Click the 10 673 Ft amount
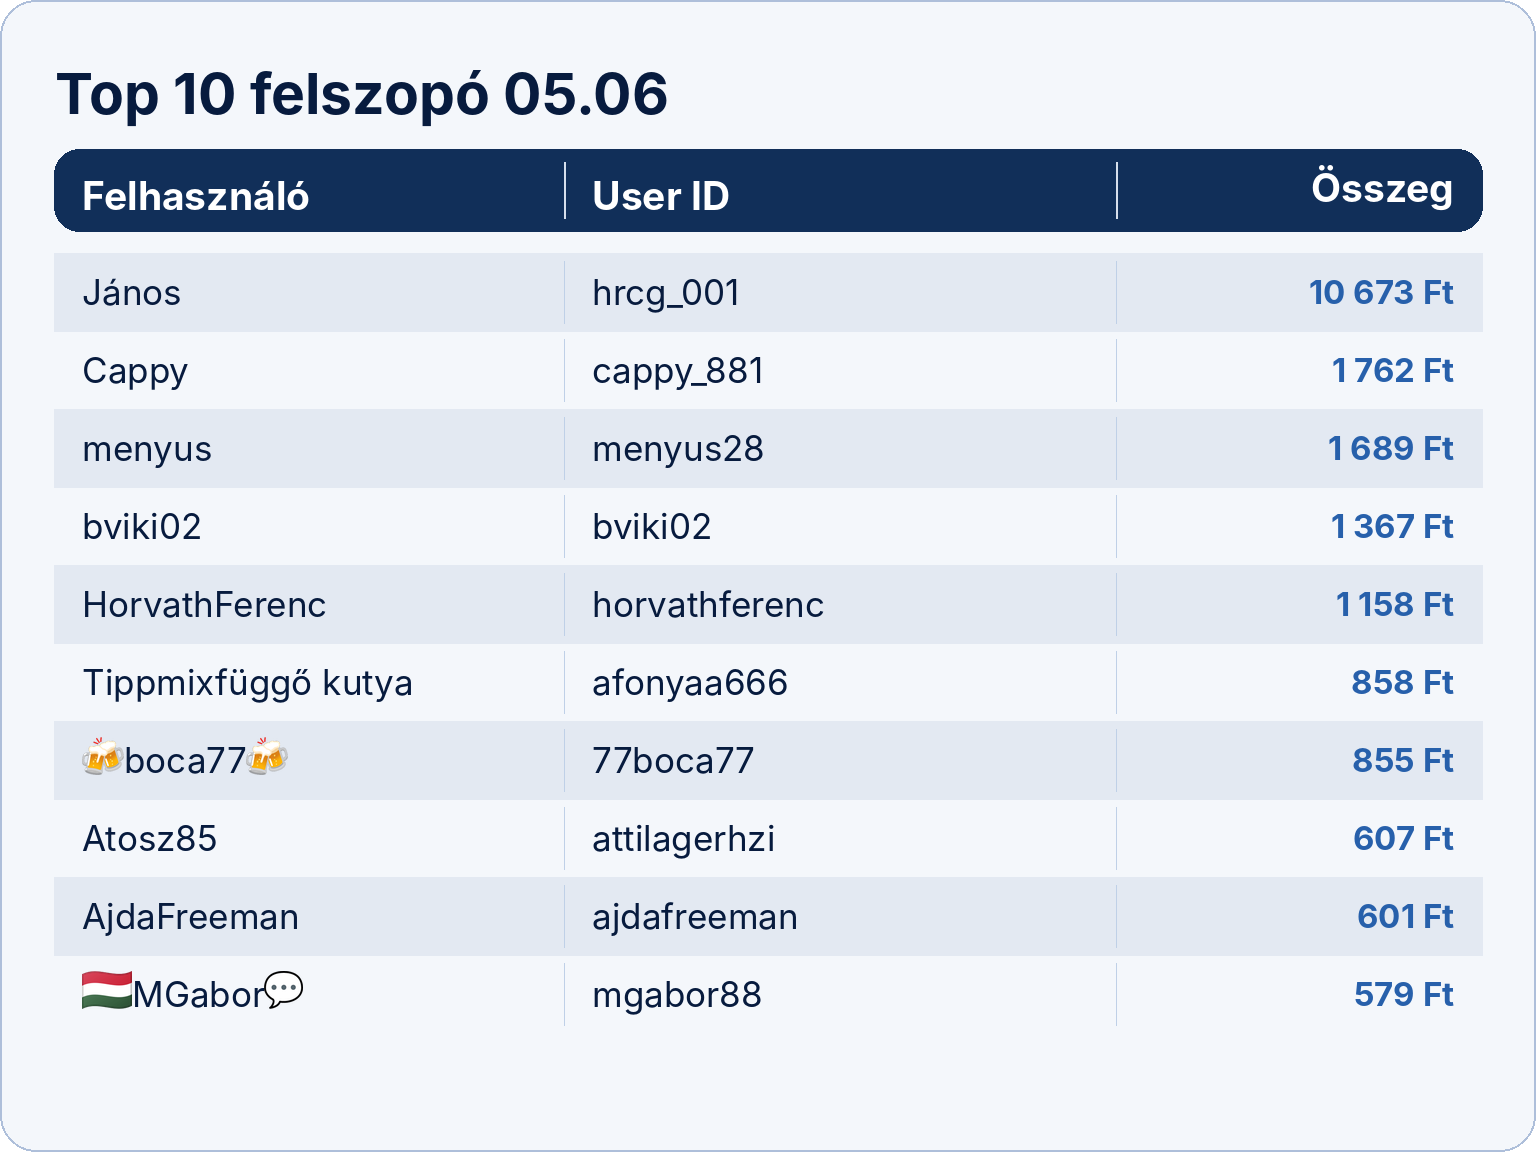Image resolution: width=1536 pixels, height=1152 pixels. (1381, 292)
